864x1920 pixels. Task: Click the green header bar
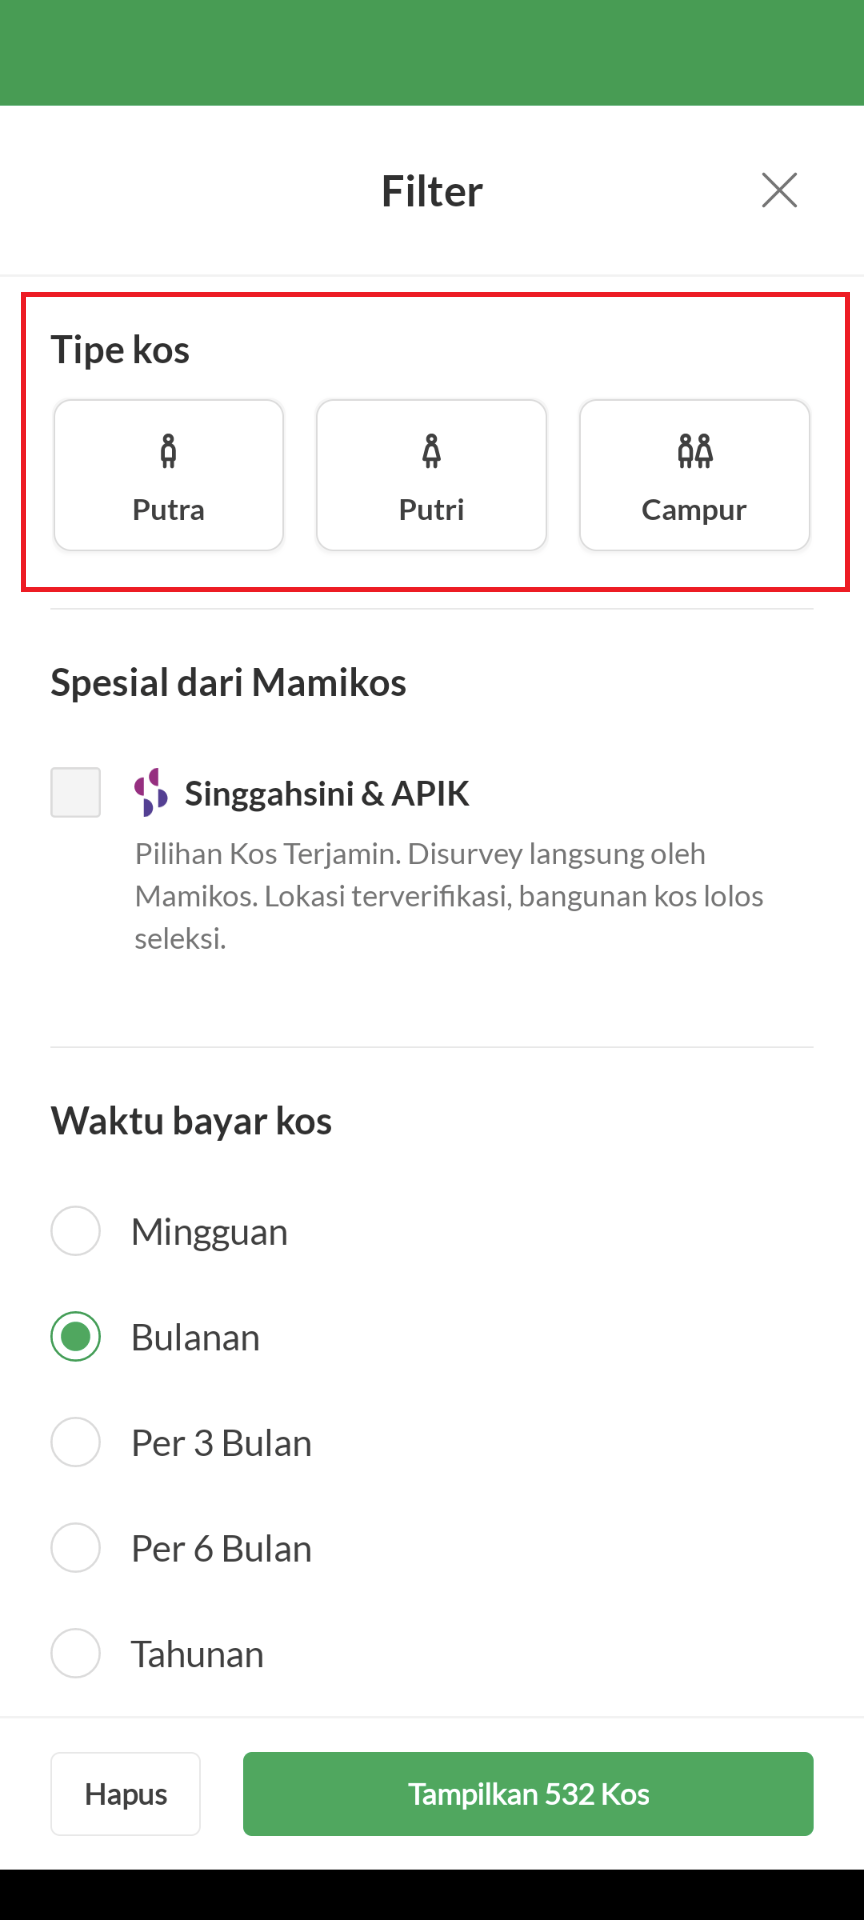(x=432, y=52)
